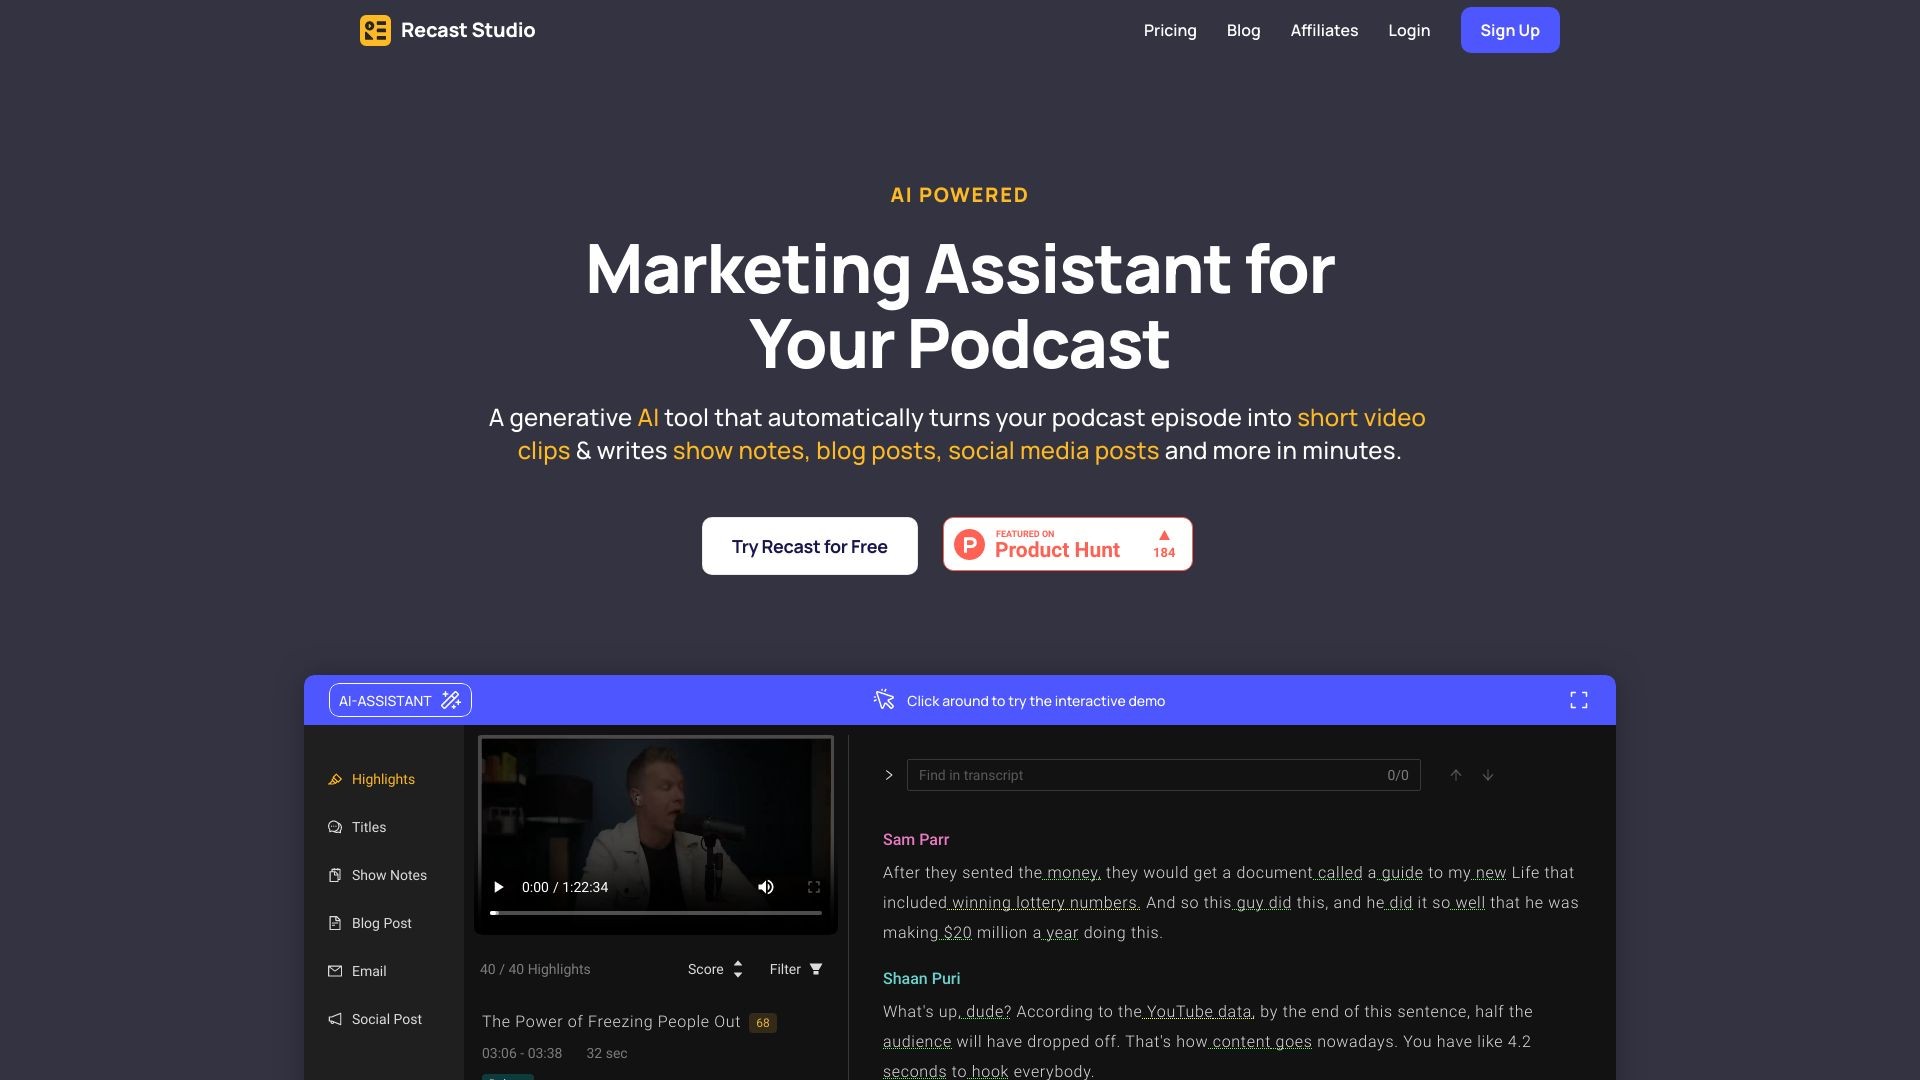The height and width of the screenshot is (1080, 1920).
Task: Go to next transcript match arrow
Action: coord(1488,775)
